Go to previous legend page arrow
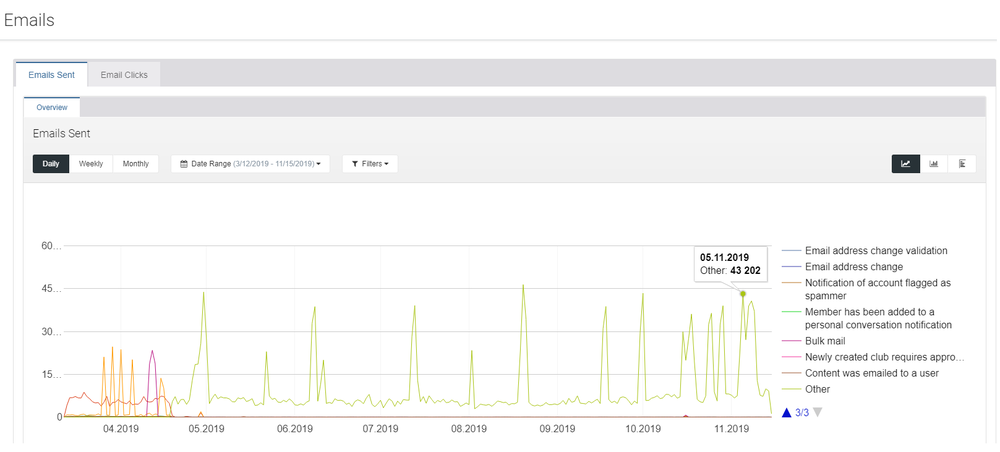Screen dimensions: 1000x452 point(787,412)
